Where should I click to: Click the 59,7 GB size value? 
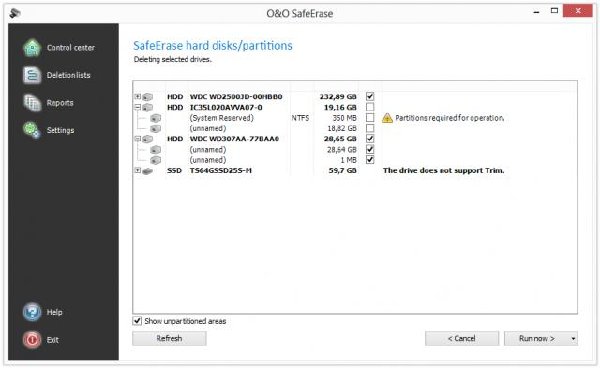(x=342, y=171)
